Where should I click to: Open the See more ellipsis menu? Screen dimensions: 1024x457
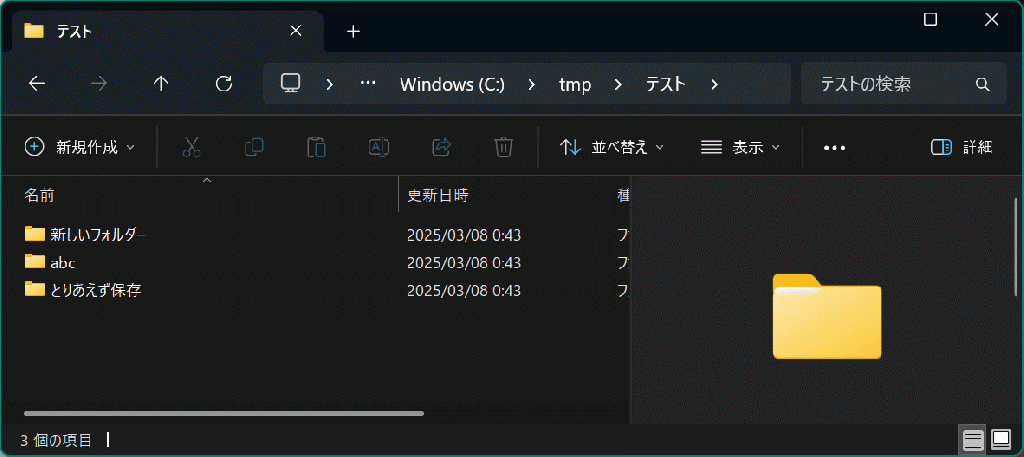[x=834, y=147]
